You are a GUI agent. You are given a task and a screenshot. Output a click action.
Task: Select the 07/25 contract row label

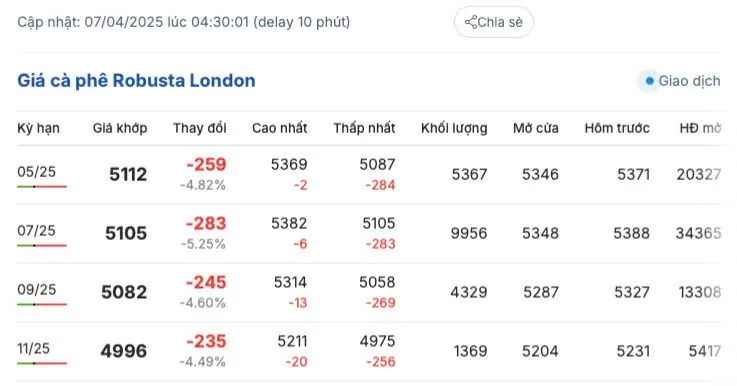(x=37, y=230)
